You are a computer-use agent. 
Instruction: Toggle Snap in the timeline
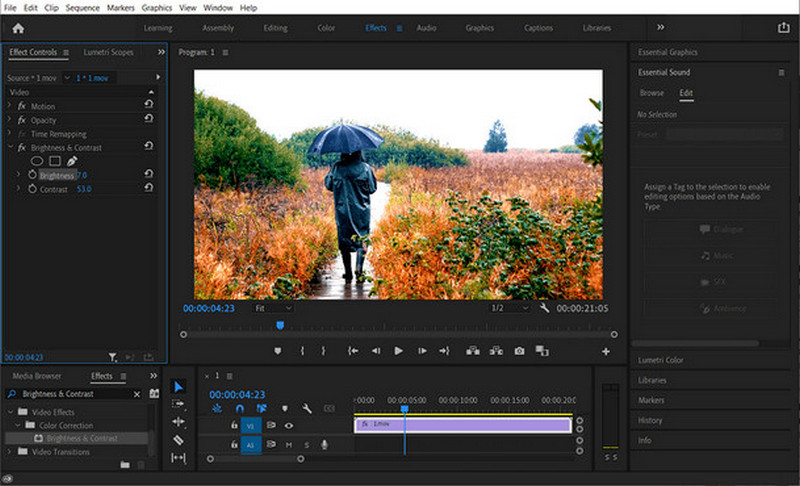pyautogui.click(x=239, y=408)
